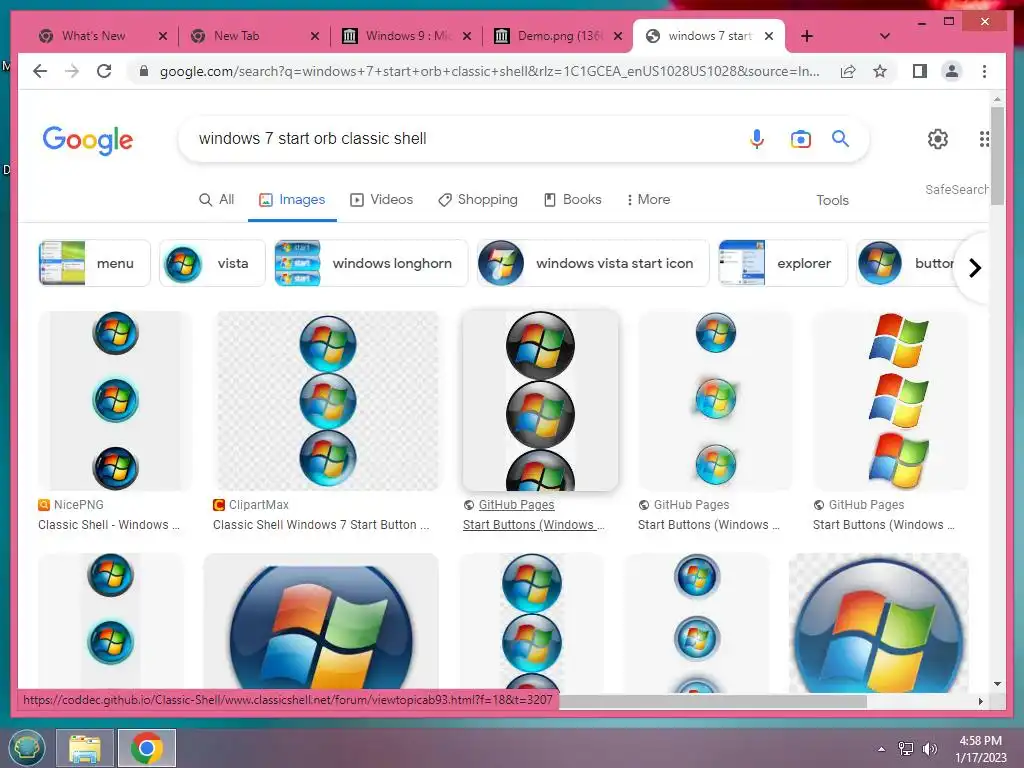Expand the More search options menu
Screen dimensions: 1024x768
(647, 200)
